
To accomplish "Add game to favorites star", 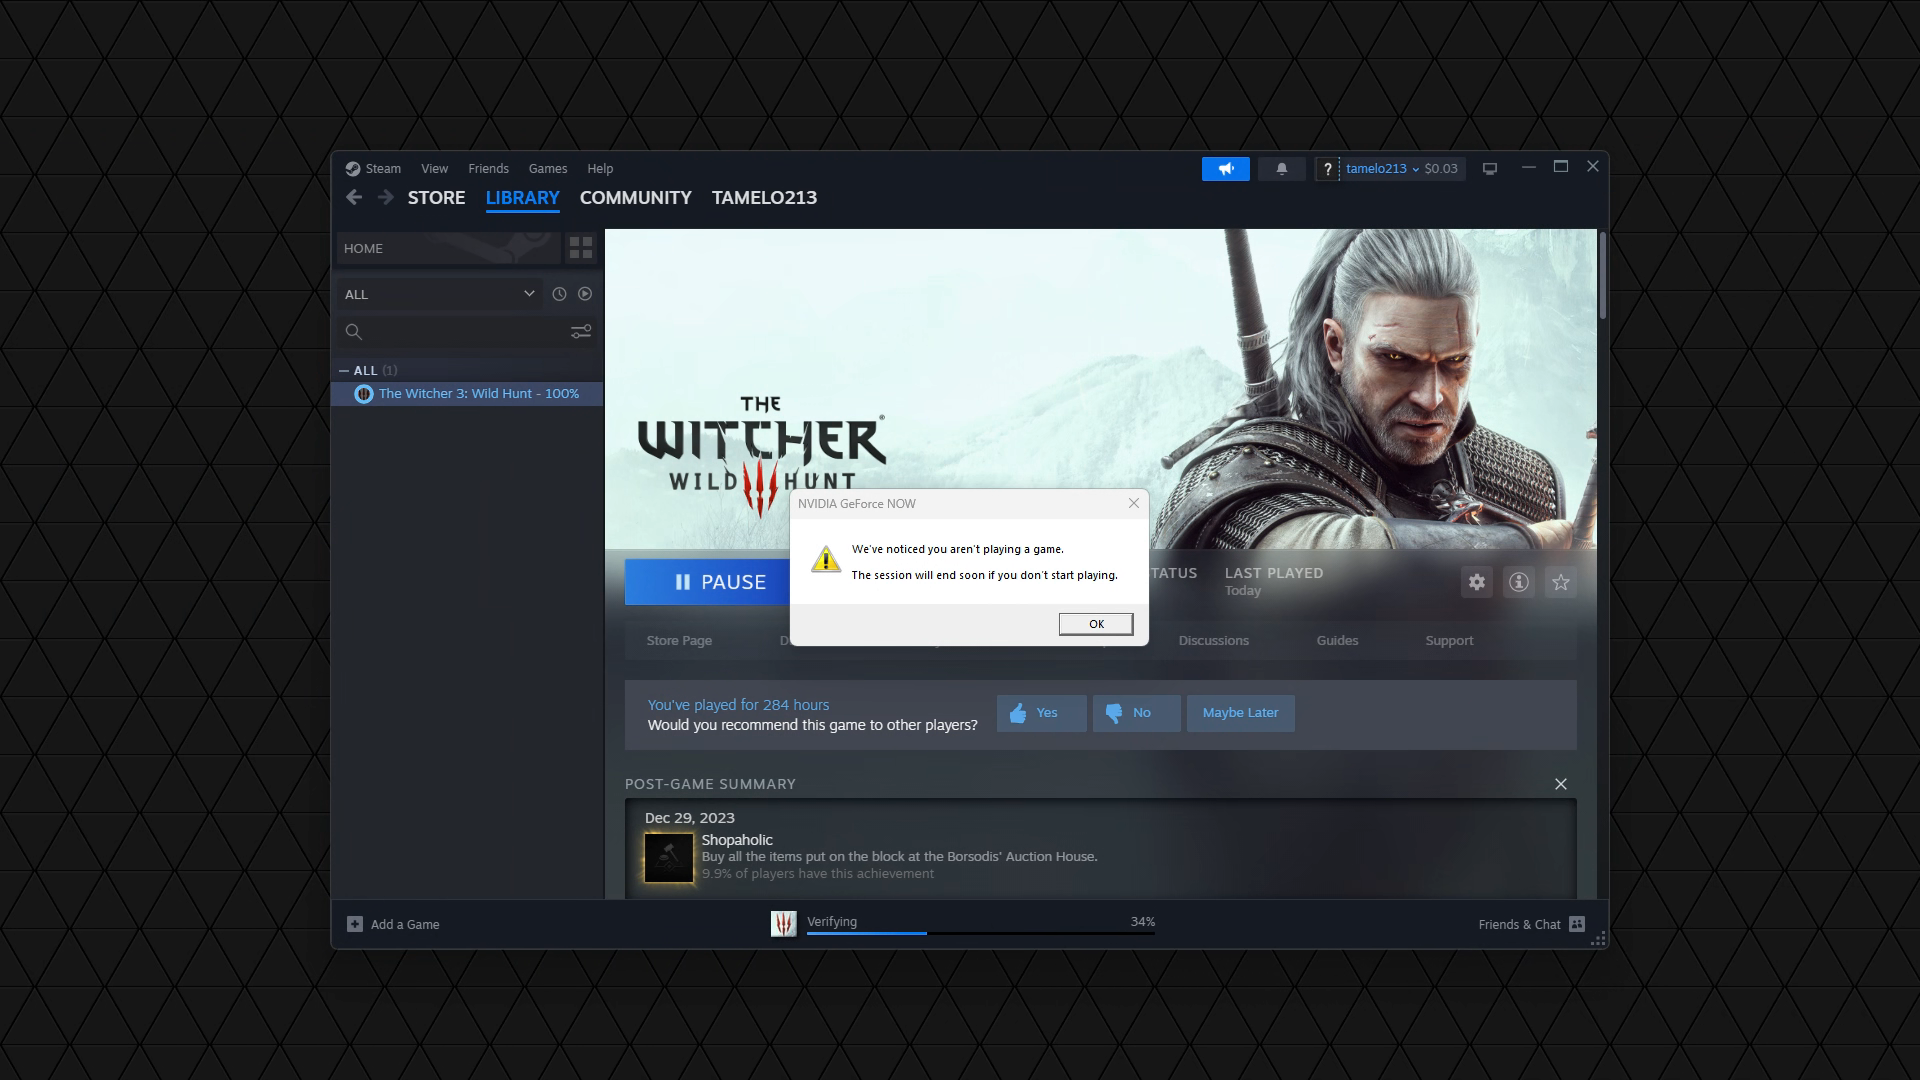I will [x=1560, y=582].
